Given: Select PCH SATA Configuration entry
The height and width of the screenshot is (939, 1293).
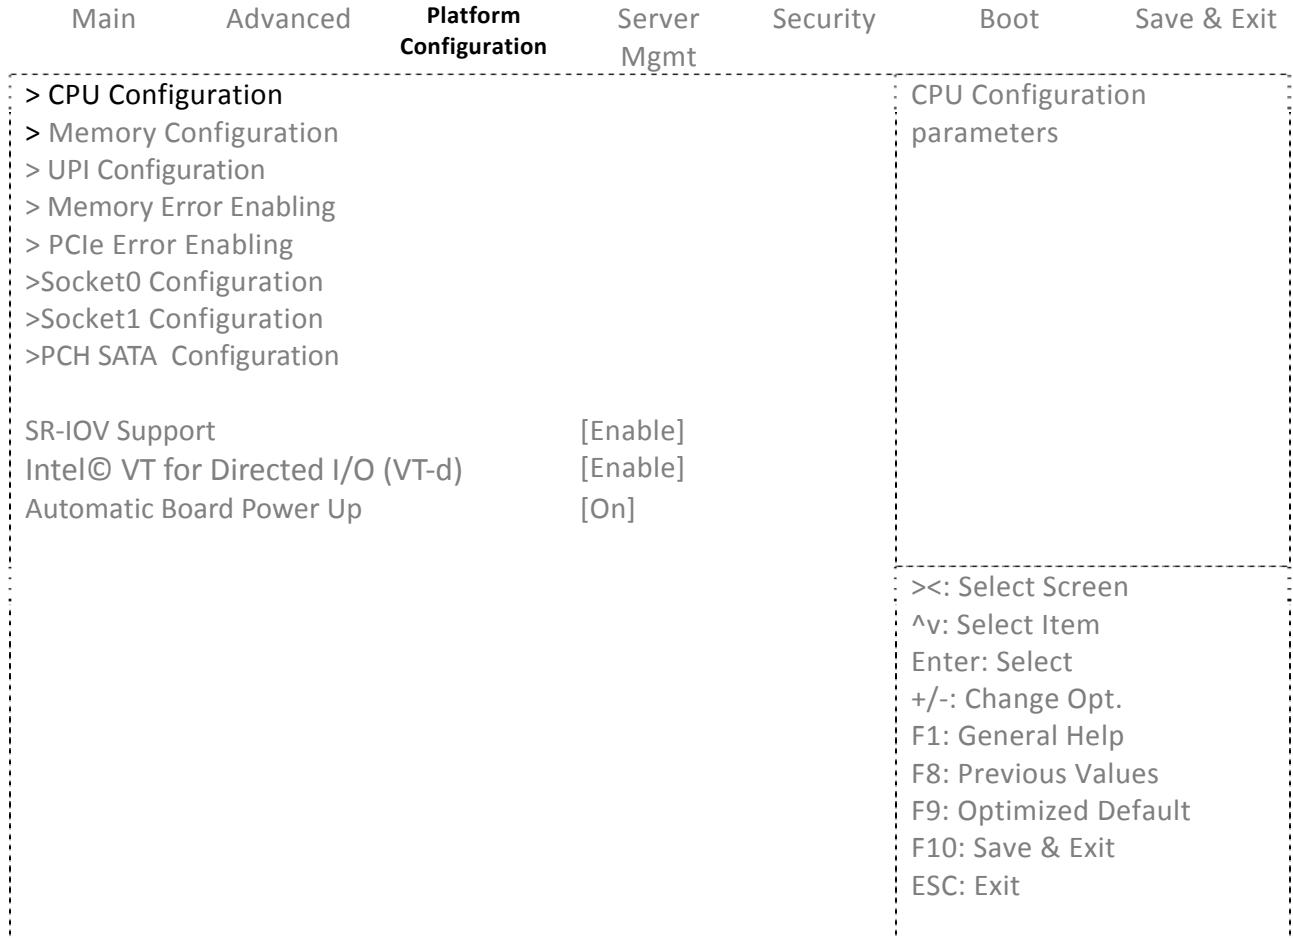Looking at the screenshot, I should point(182,356).
